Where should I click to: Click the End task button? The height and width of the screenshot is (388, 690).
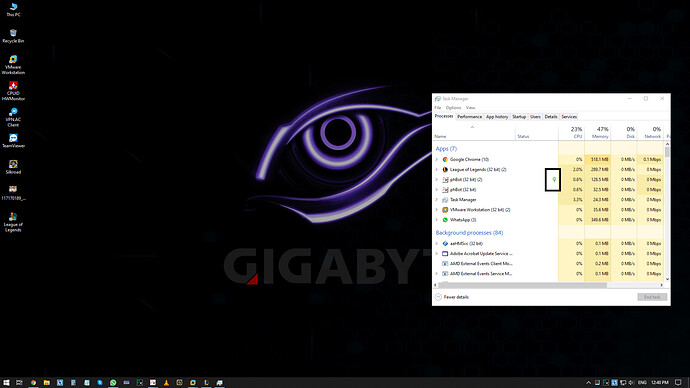(652, 297)
